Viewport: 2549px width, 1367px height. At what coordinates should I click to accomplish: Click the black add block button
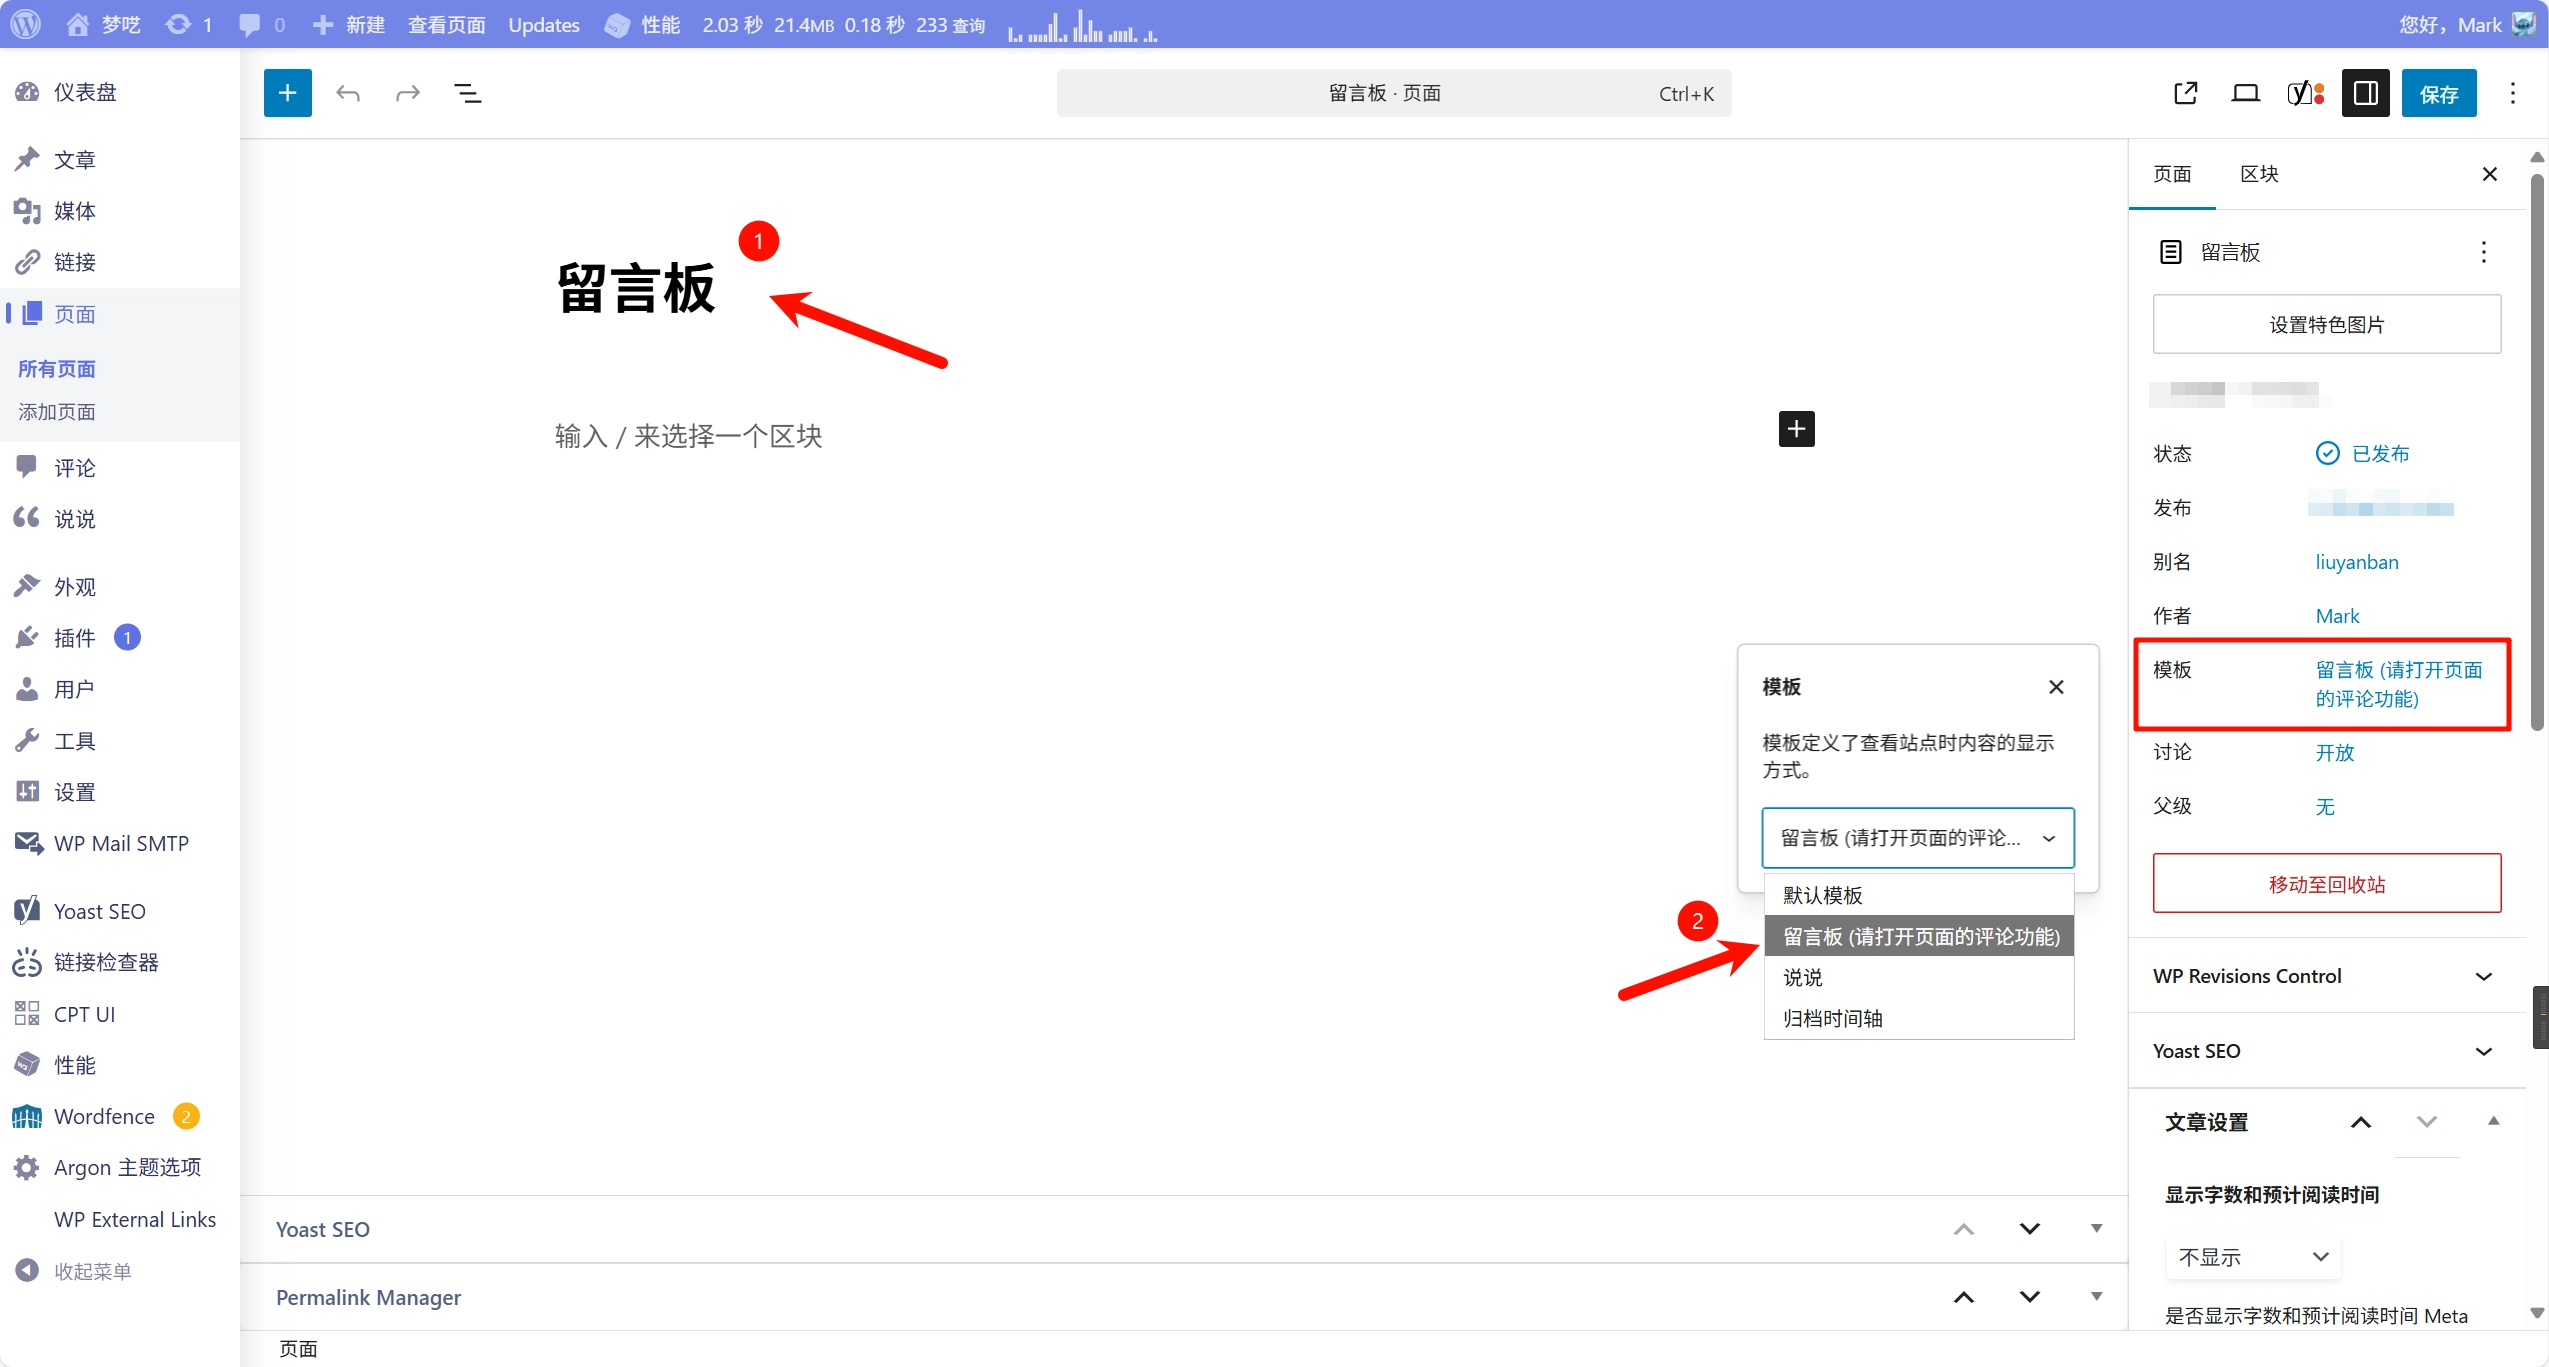pos(1796,429)
